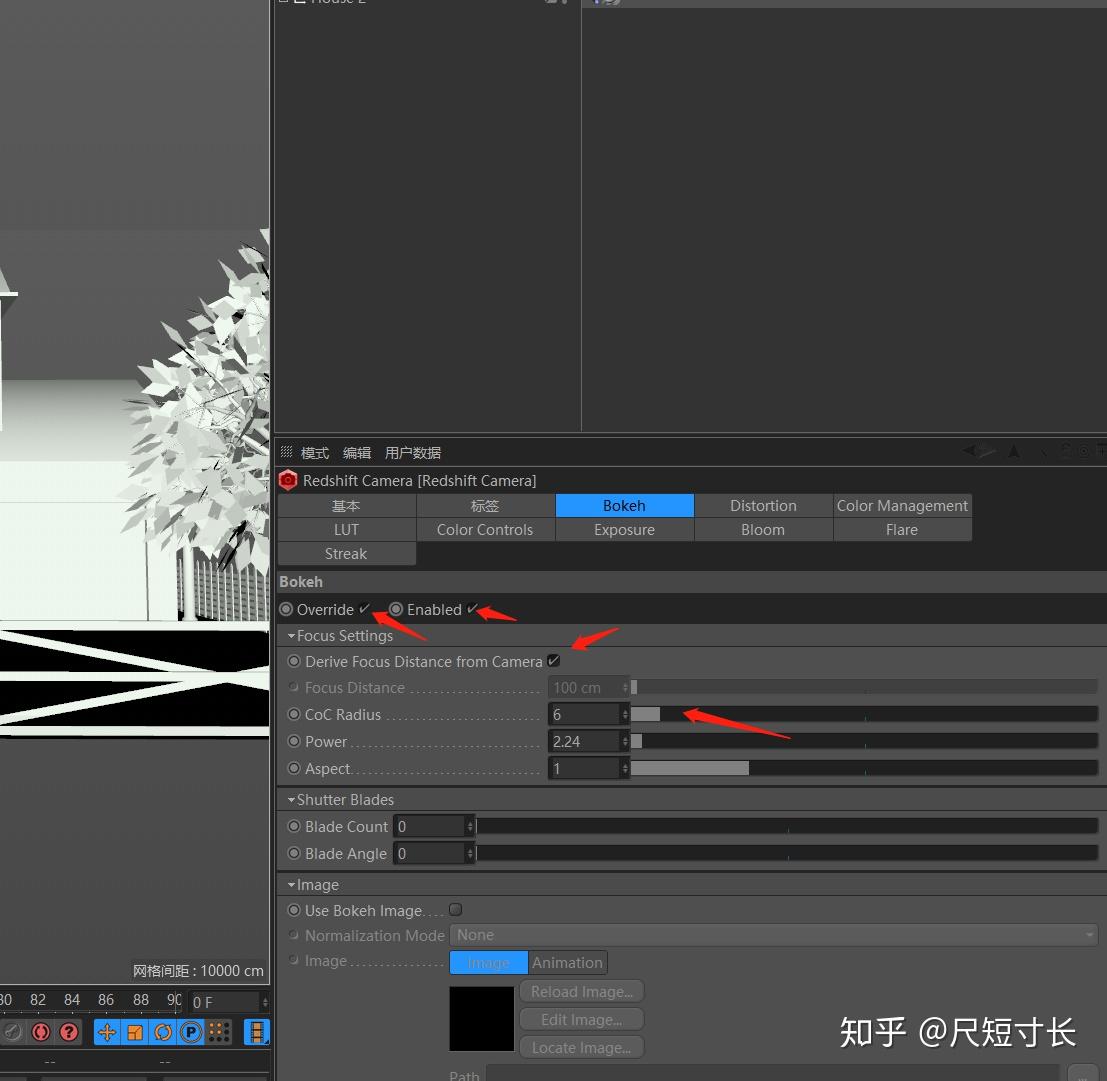Uncheck Derive Focus Distance from Camera
The image size is (1107, 1081).
pos(554,661)
